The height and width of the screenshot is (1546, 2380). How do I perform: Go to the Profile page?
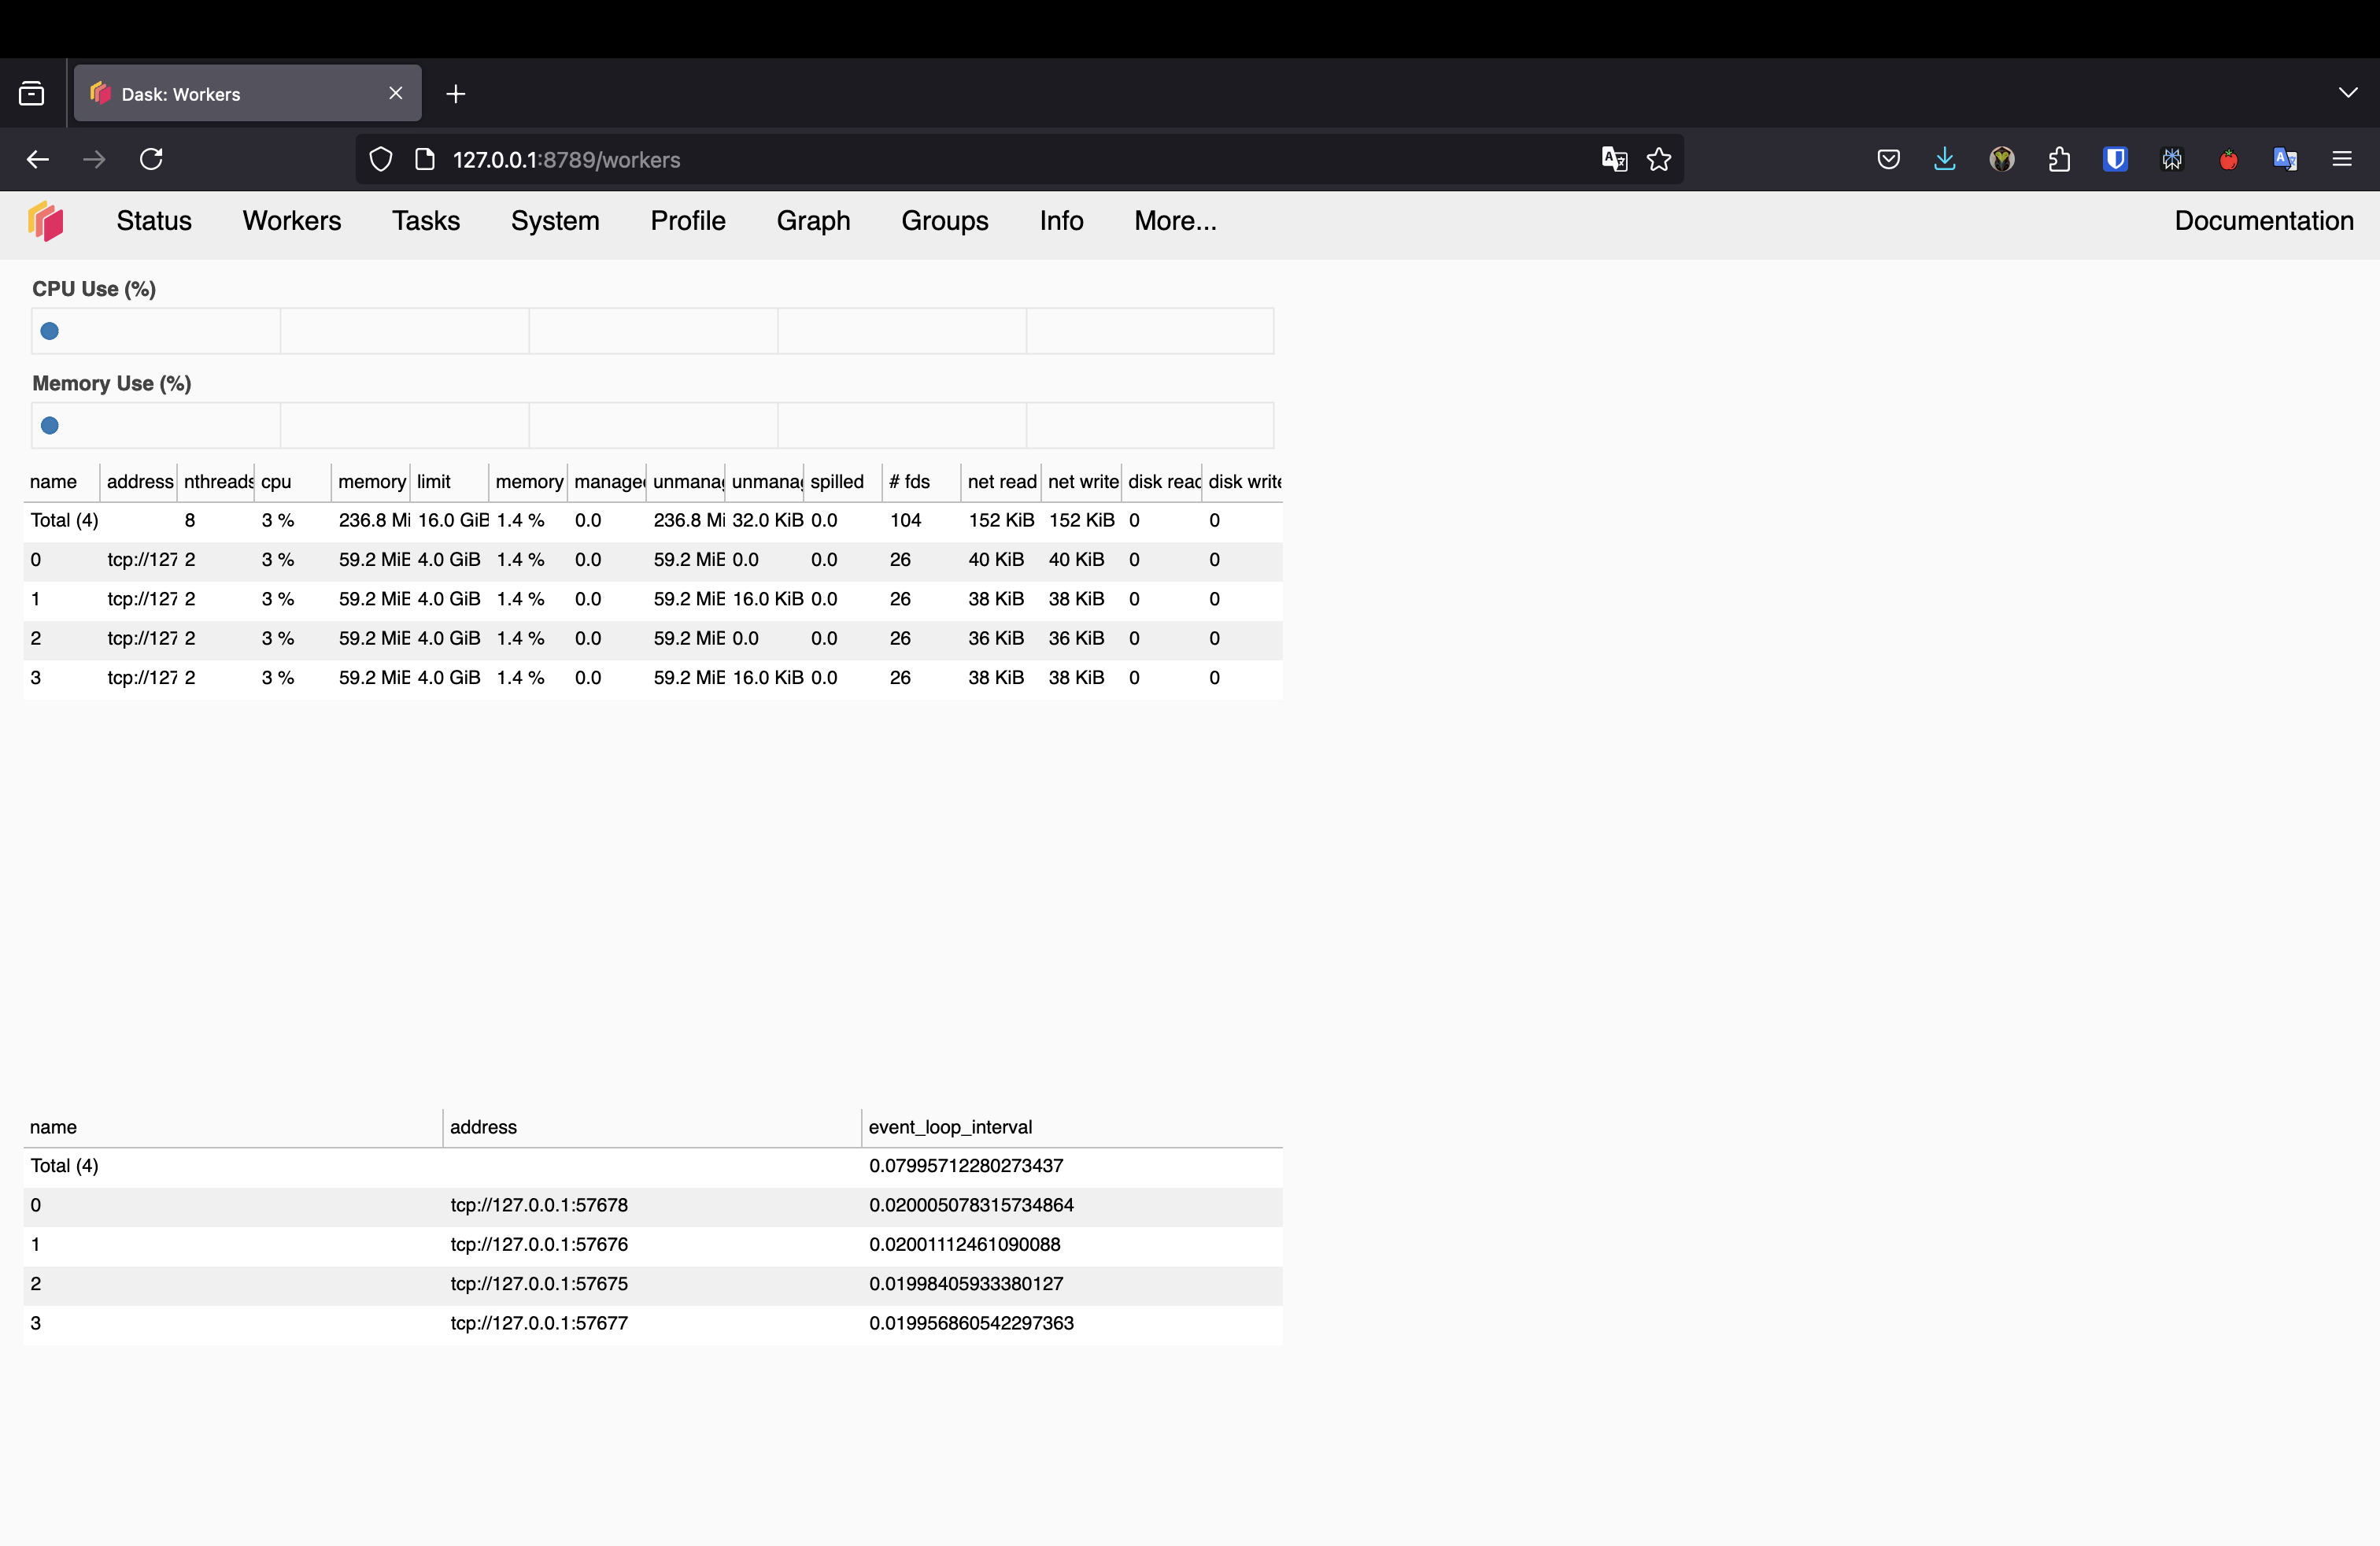(688, 221)
